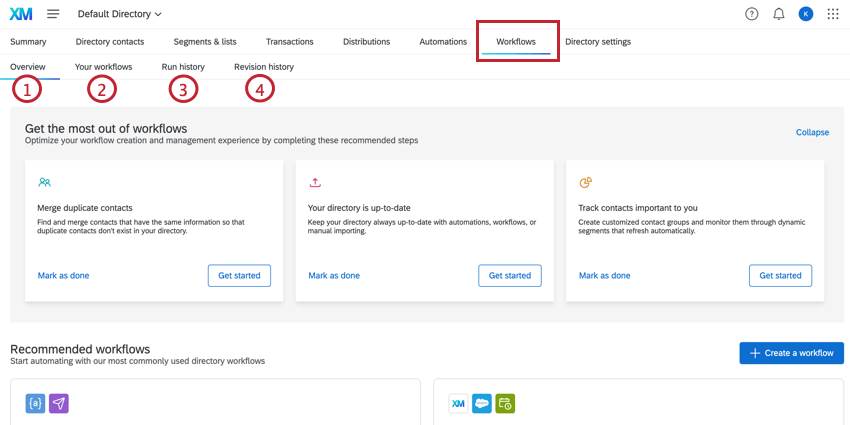The width and height of the screenshot is (850, 425).
Task: Click Get started for Merge duplicate contacts
Action: (239, 276)
